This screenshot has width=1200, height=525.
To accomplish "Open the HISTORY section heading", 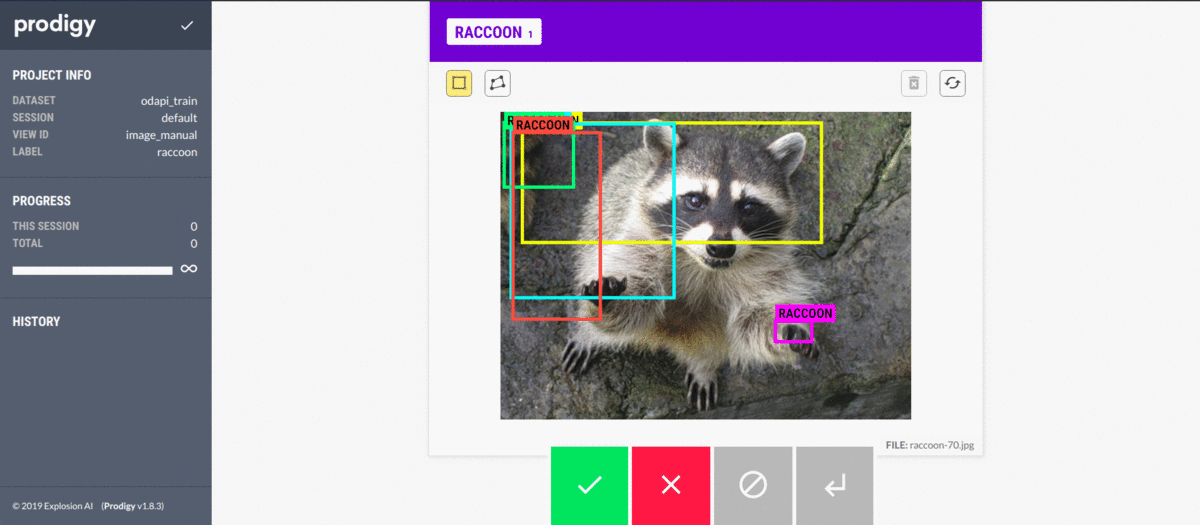I will (x=36, y=321).
